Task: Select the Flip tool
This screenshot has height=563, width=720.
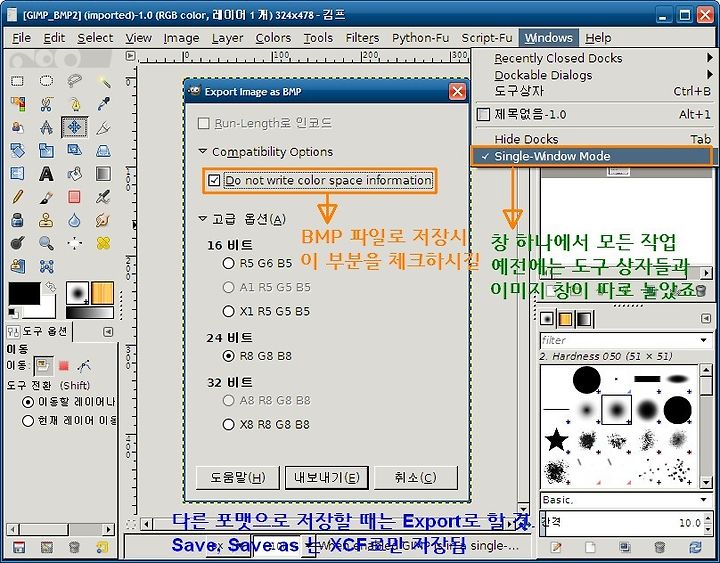Action: pos(17,173)
